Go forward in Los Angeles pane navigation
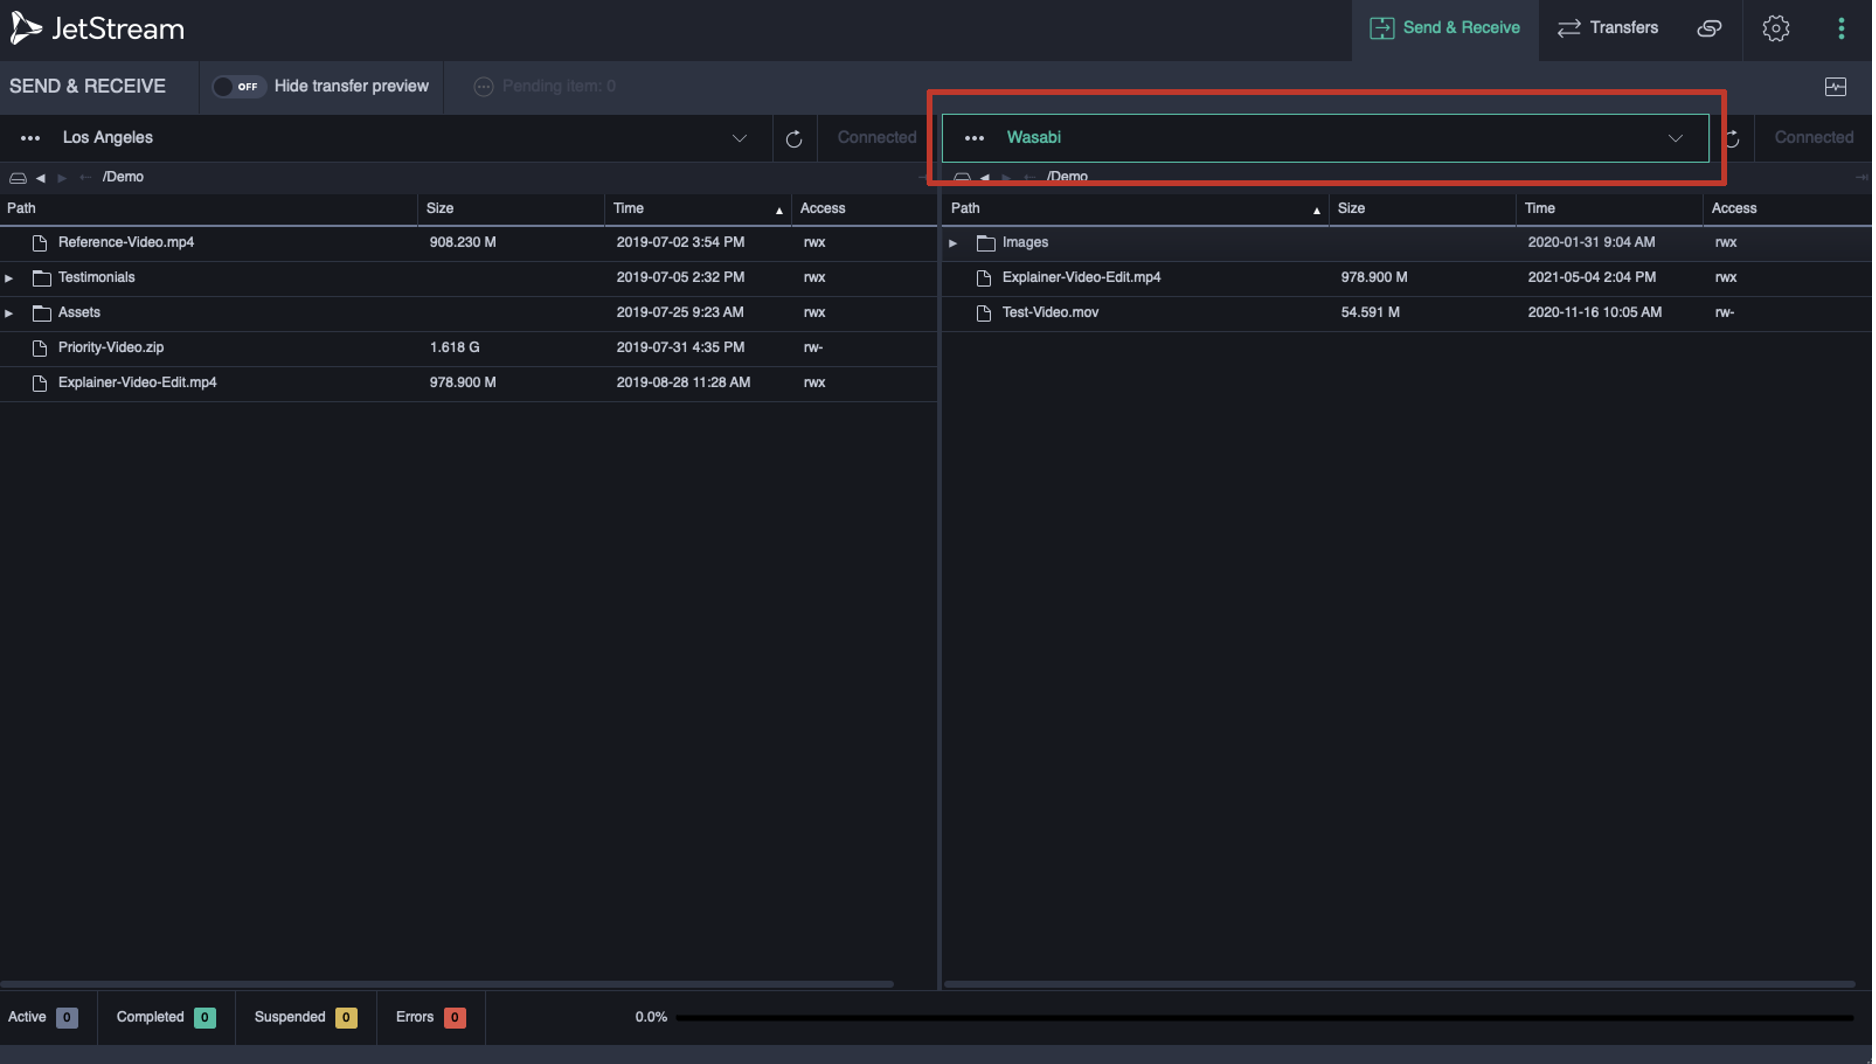1876x1064 pixels. (62, 178)
